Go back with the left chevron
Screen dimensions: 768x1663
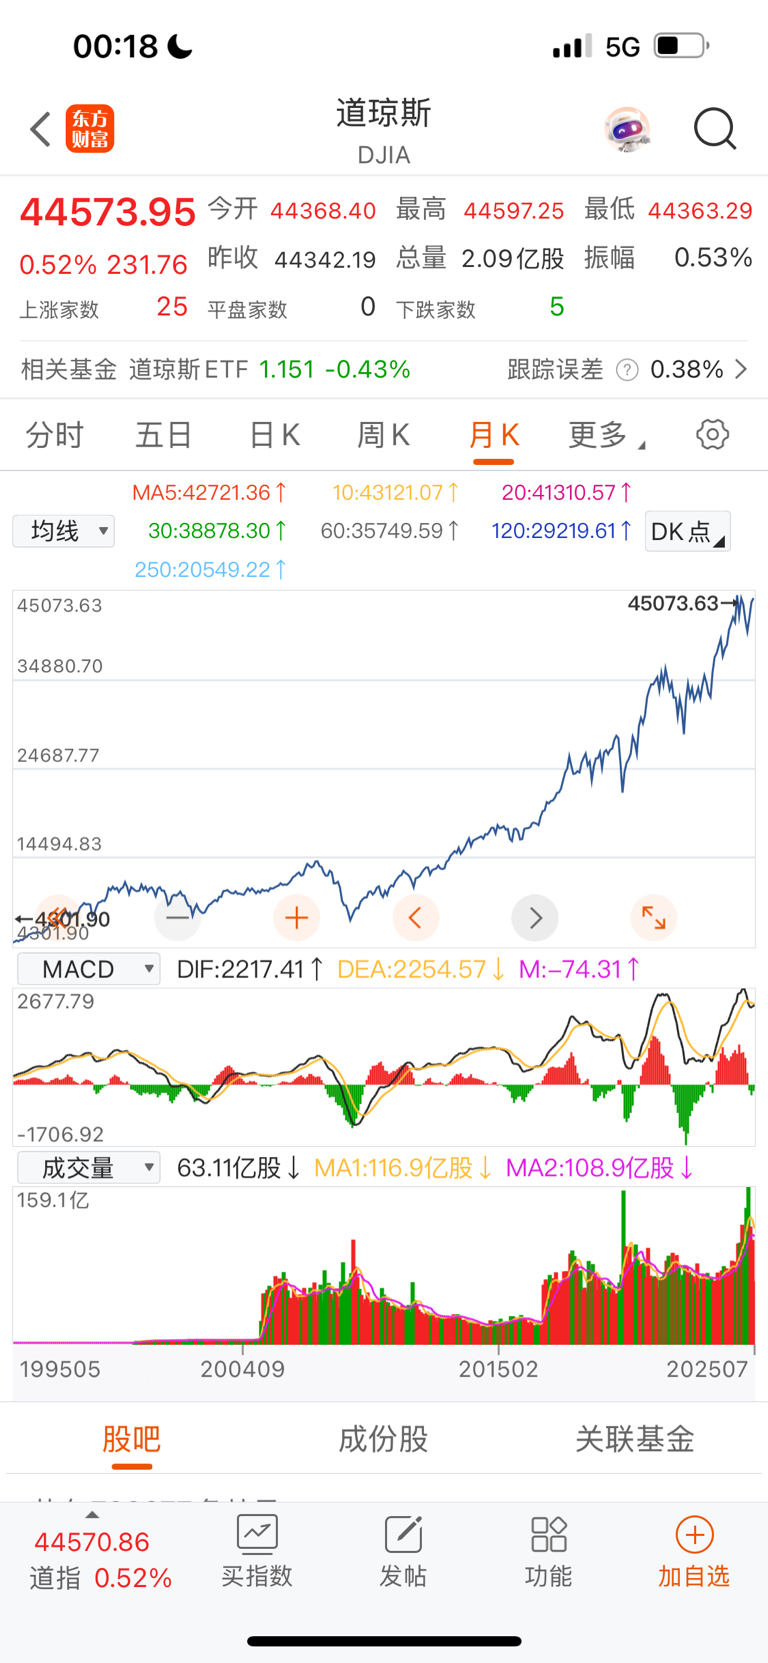coord(40,130)
